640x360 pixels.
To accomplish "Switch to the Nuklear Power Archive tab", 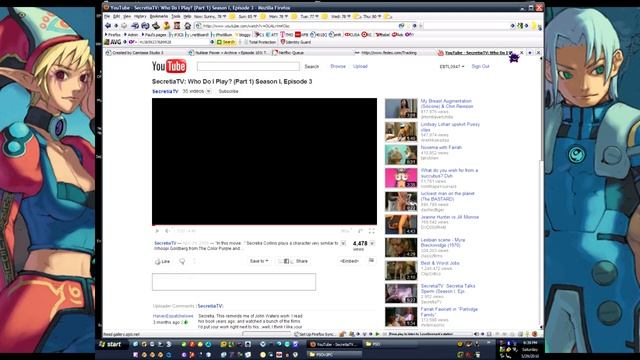I will tap(228, 53).
